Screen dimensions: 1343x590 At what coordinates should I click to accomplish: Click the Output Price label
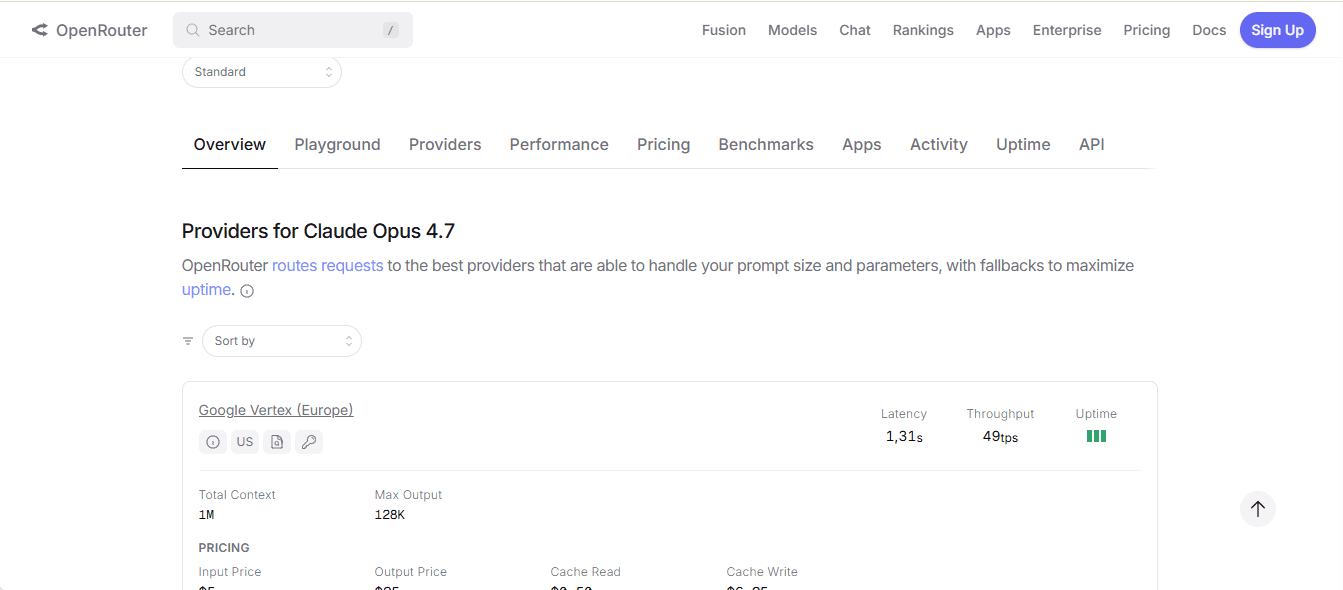point(411,572)
